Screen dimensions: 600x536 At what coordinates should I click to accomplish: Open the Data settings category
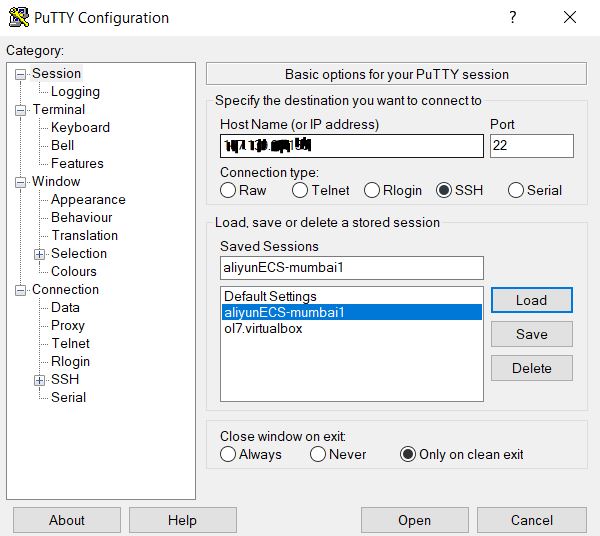point(65,307)
